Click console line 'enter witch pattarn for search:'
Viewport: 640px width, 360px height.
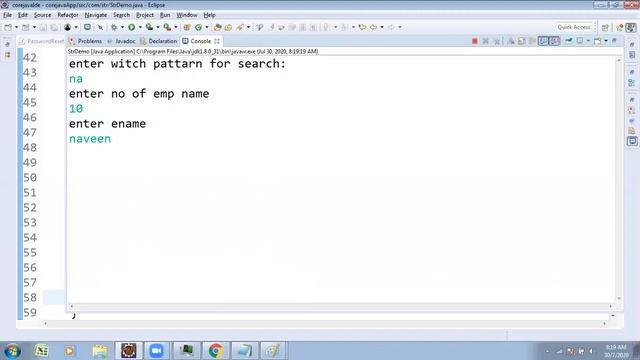[x=177, y=64]
